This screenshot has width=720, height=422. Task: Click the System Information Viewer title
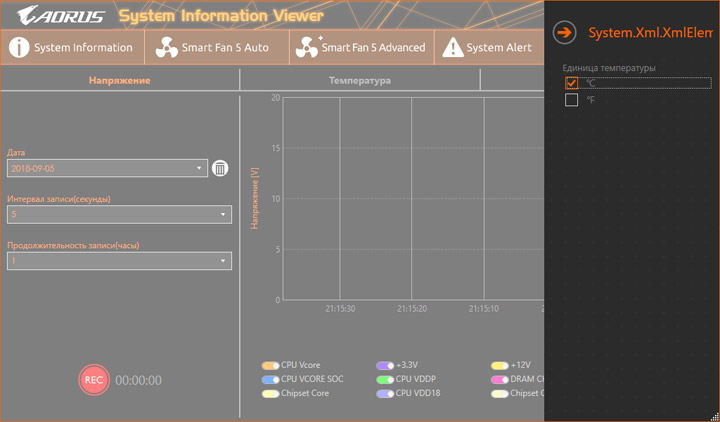point(221,16)
